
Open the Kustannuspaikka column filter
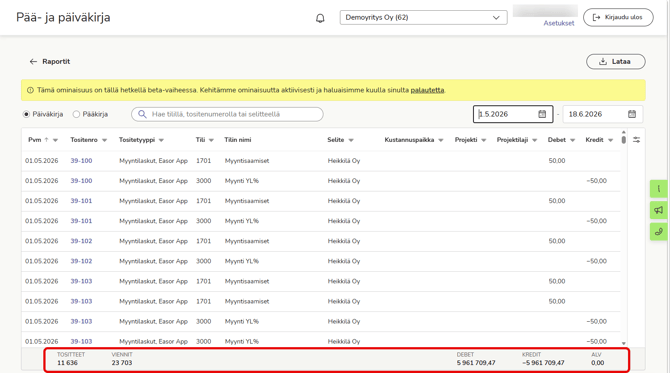pyautogui.click(x=441, y=140)
